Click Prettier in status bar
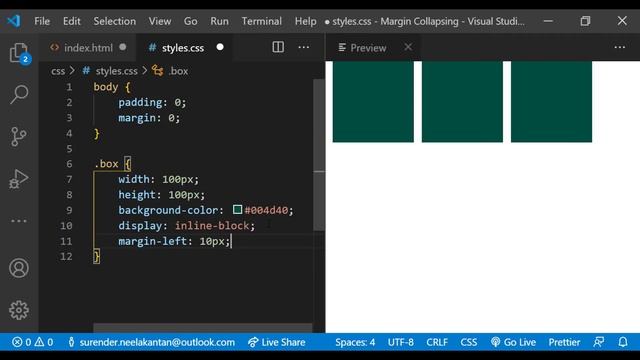The width and height of the screenshot is (640, 360). coord(564,342)
